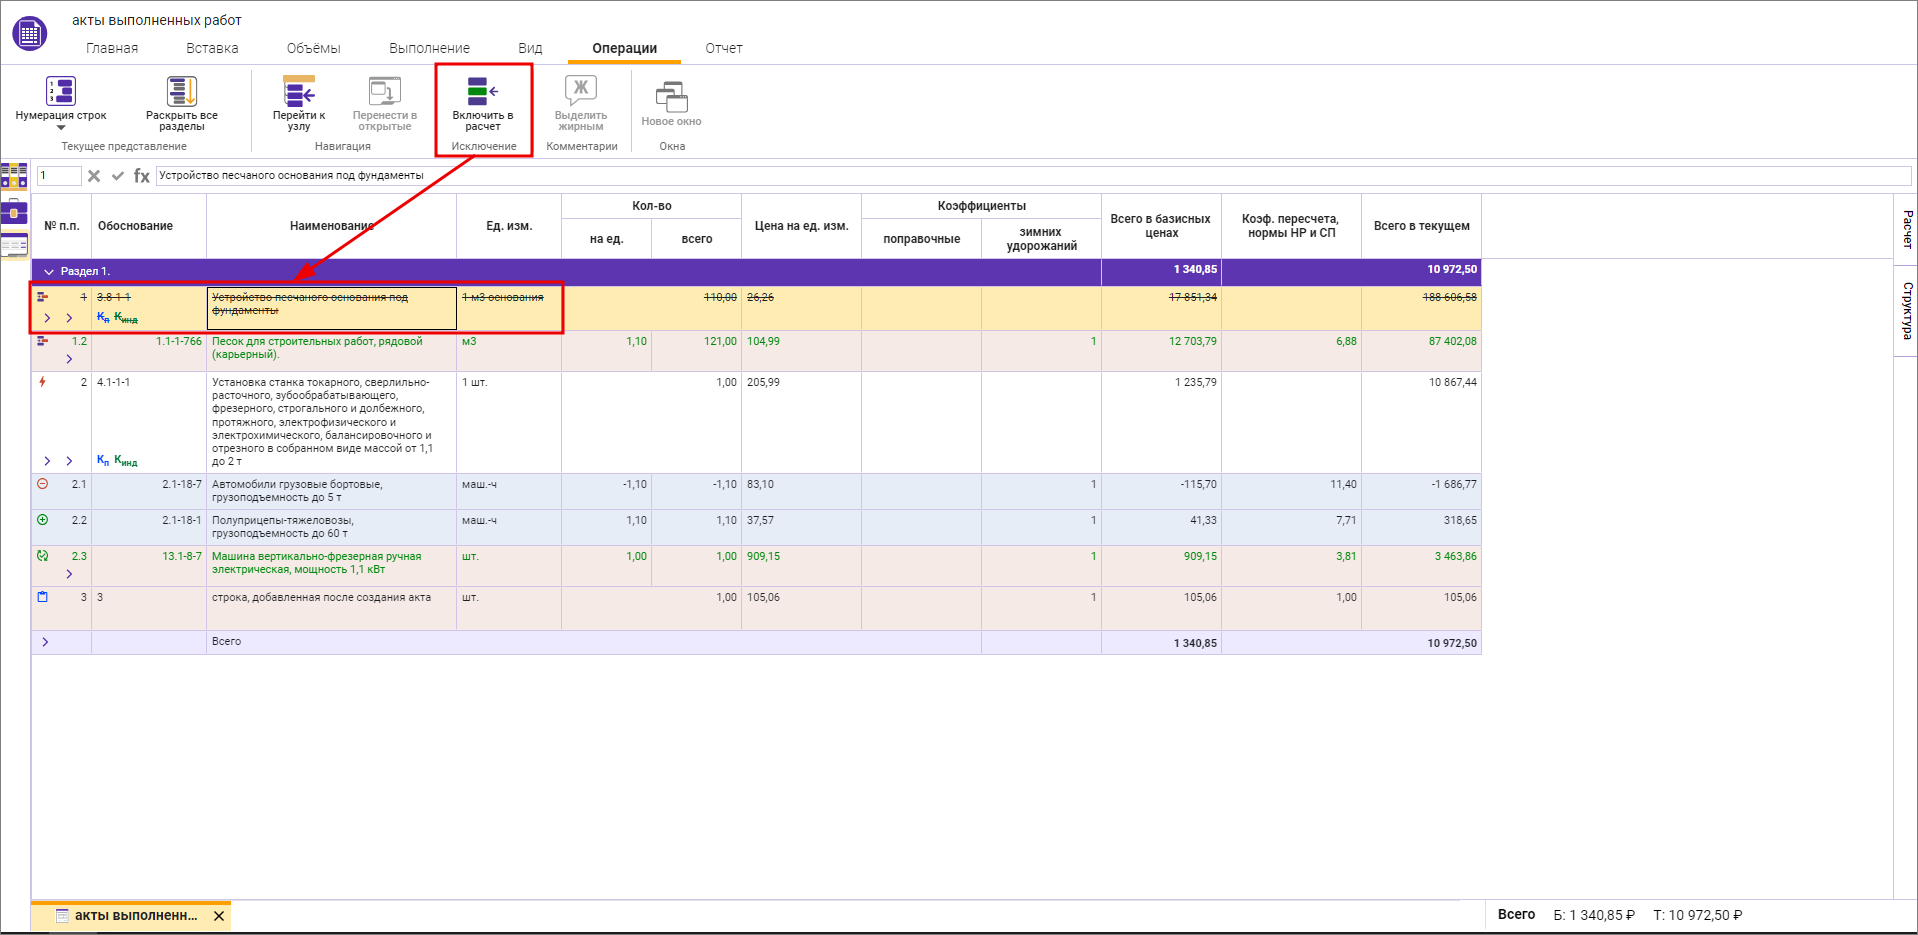Confirm the entry with formula bar checkmark
Screen dimensions: 1918x935
118,176
